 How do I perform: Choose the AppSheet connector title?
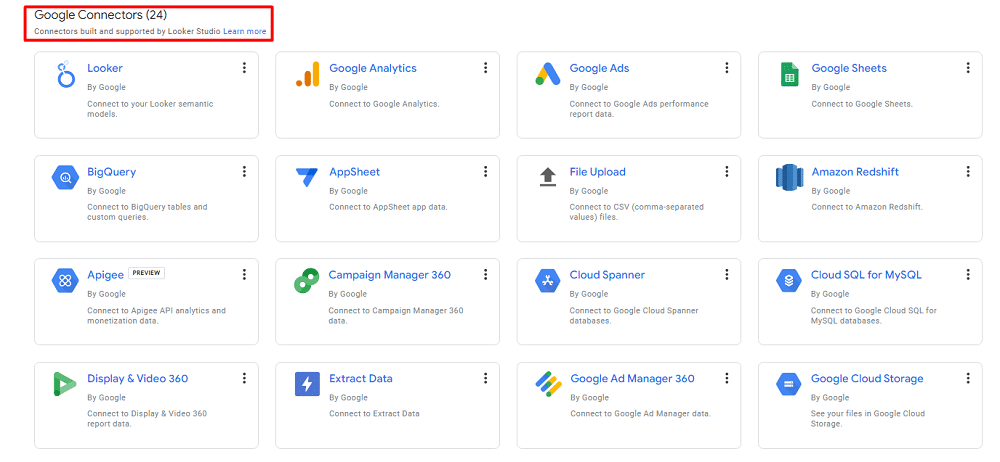(x=355, y=172)
